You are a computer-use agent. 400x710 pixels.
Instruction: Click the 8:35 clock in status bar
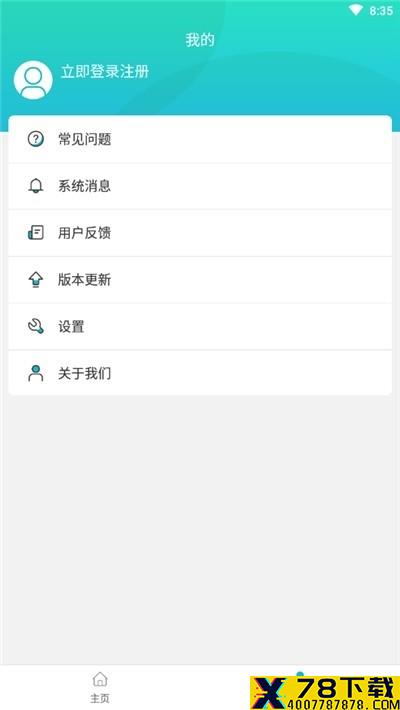[x=381, y=11]
